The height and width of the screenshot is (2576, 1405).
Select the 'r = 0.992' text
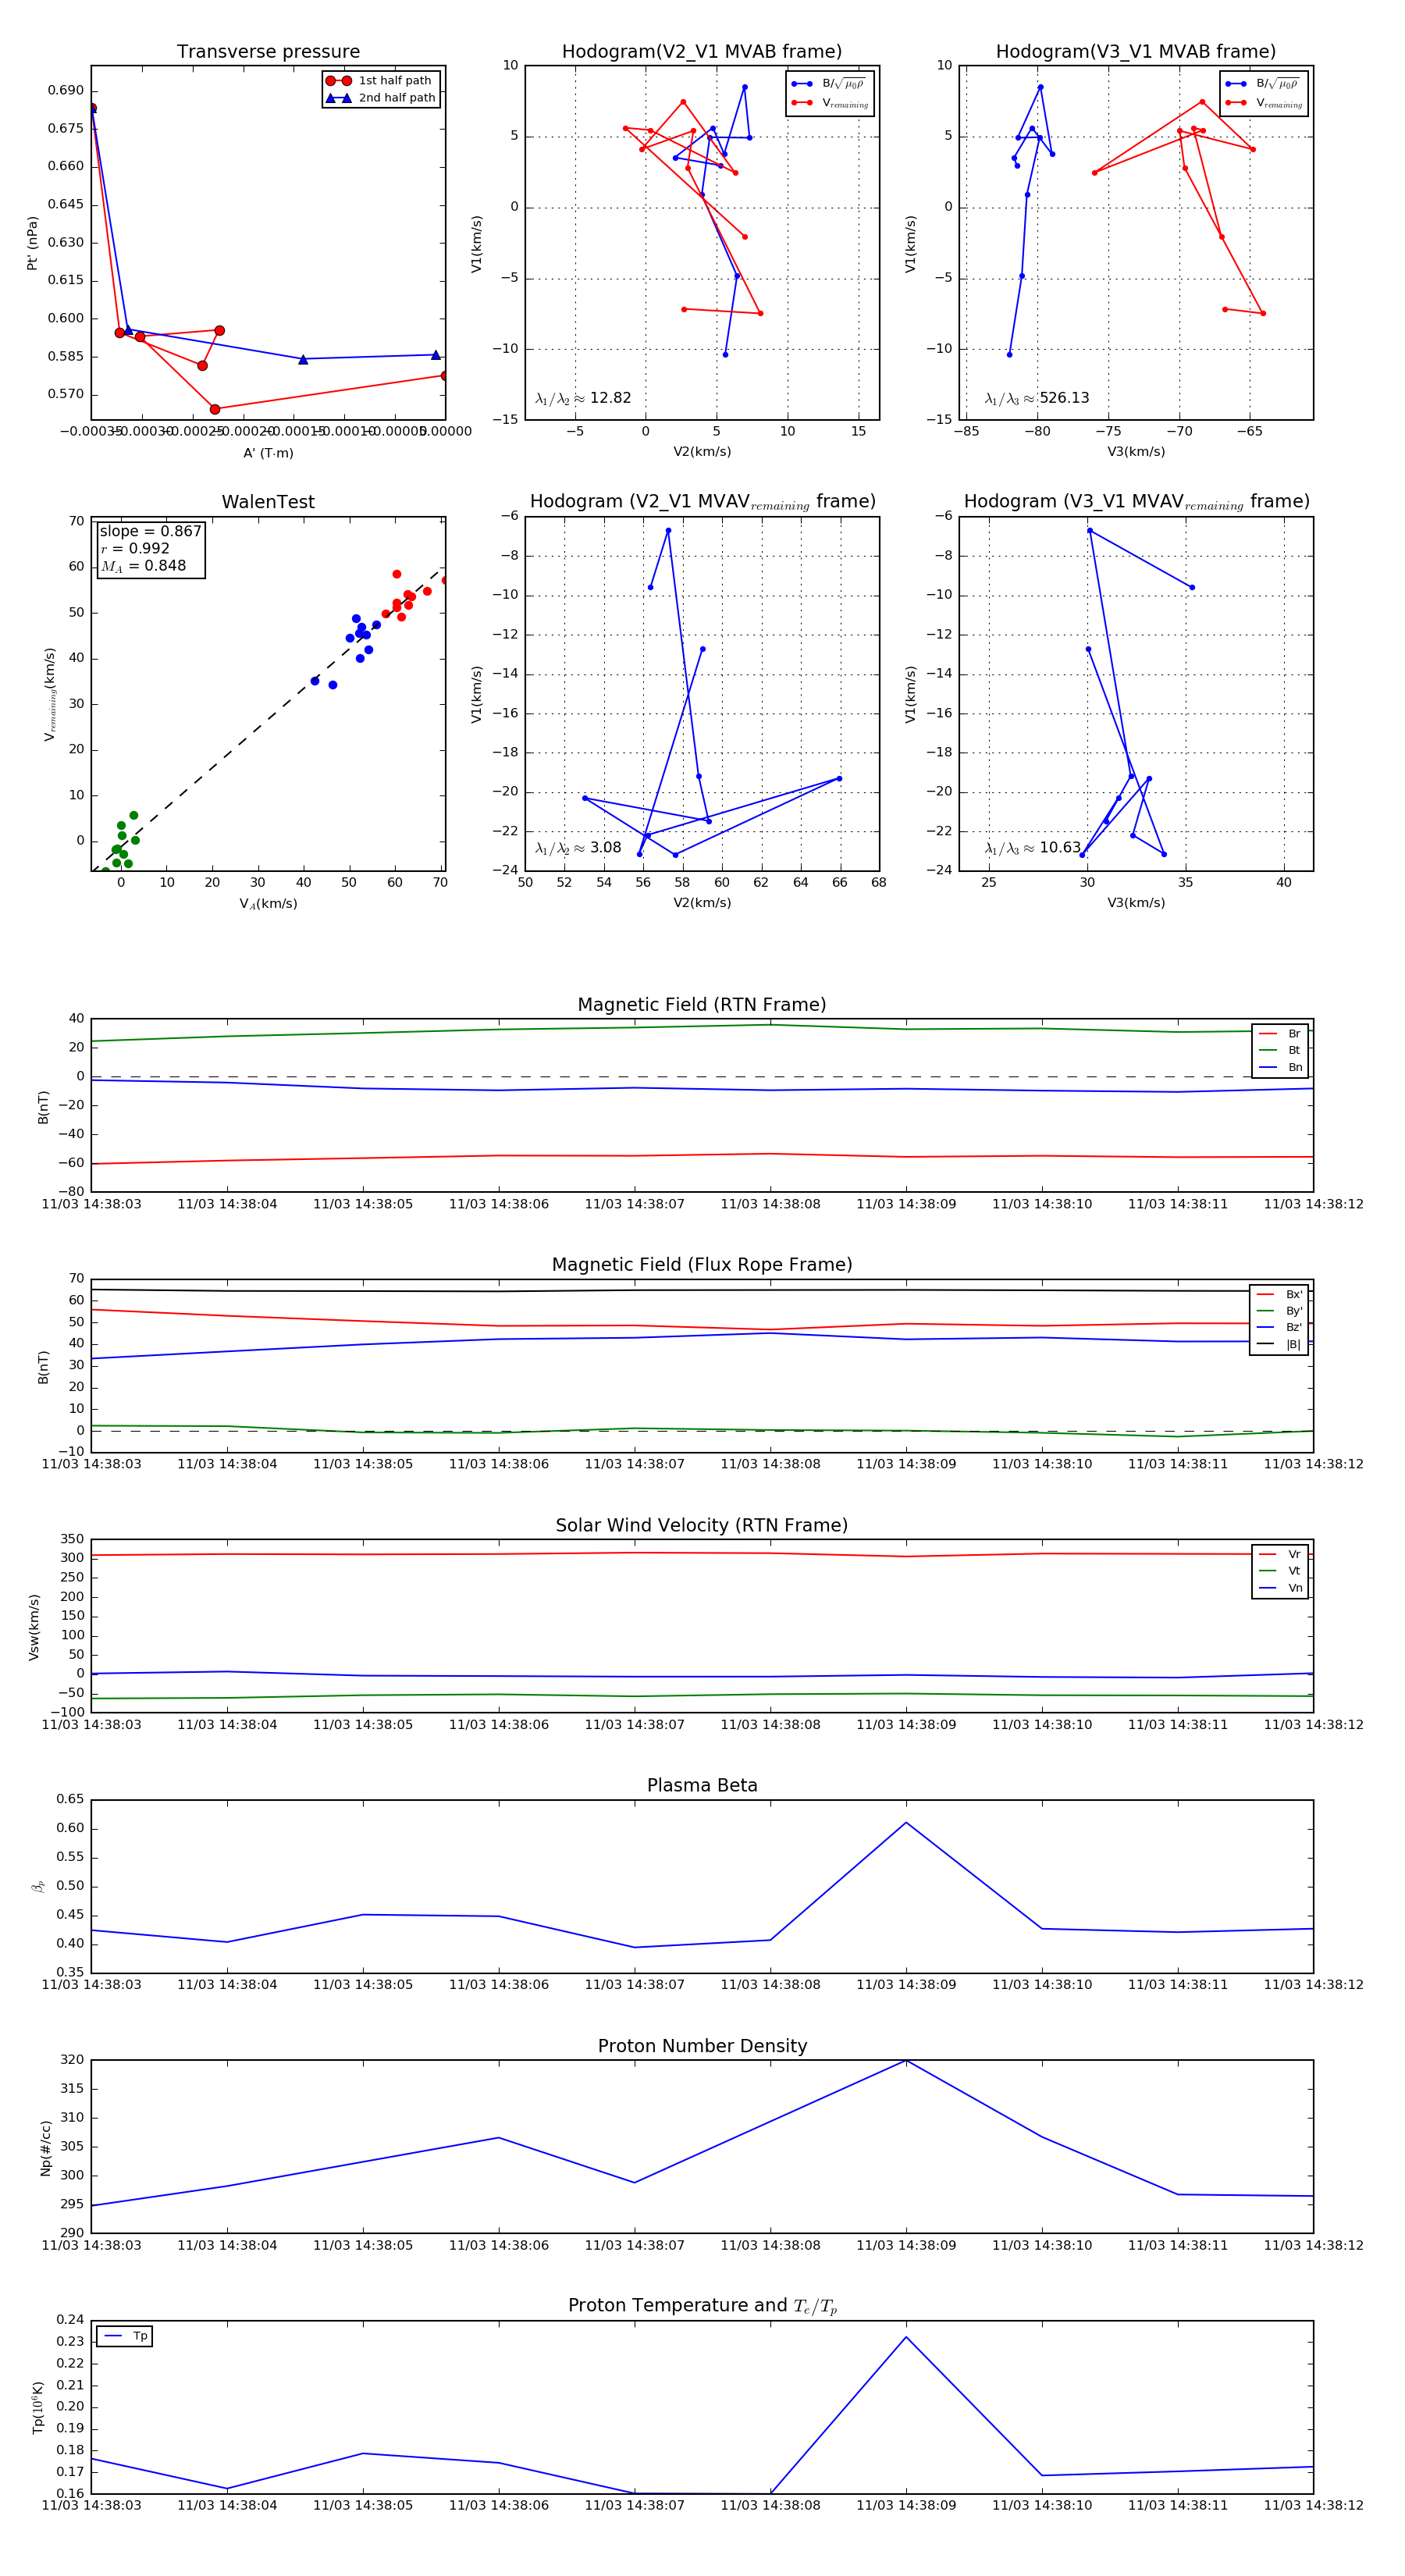pos(135,548)
